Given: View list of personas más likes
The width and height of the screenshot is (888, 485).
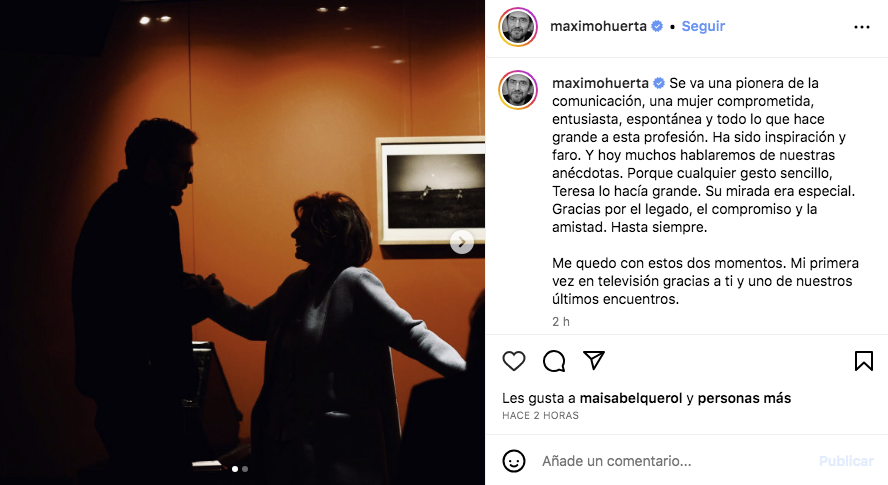Looking at the screenshot, I should coord(744,398).
